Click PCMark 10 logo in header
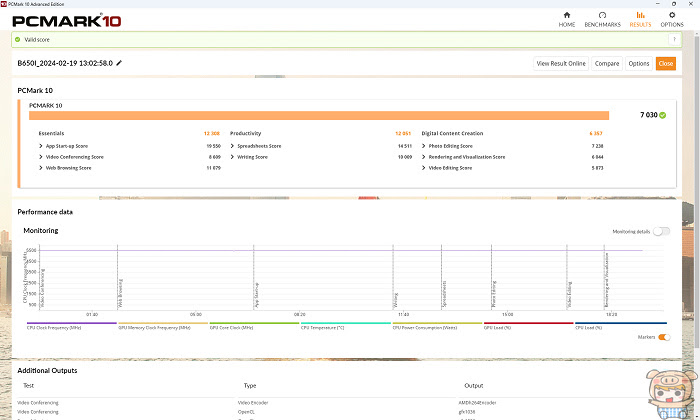This screenshot has width=700, height=420. click(x=67, y=21)
